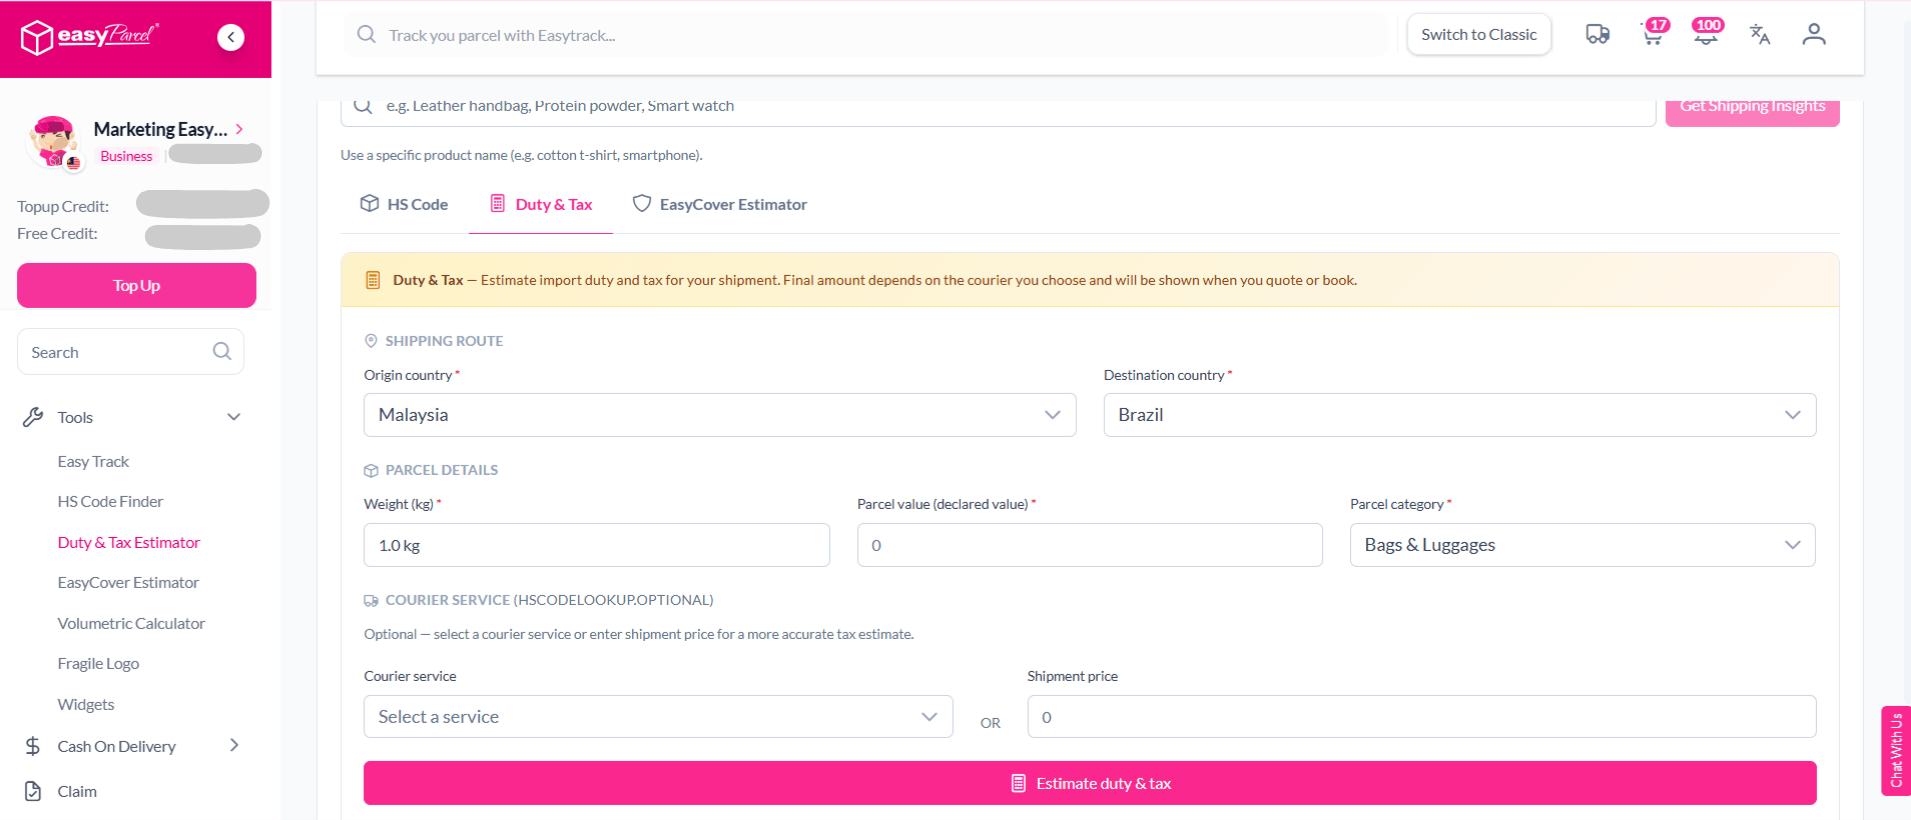Click the Tools wrench icon
The width and height of the screenshot is (1911, 820).
click(33, 417)
